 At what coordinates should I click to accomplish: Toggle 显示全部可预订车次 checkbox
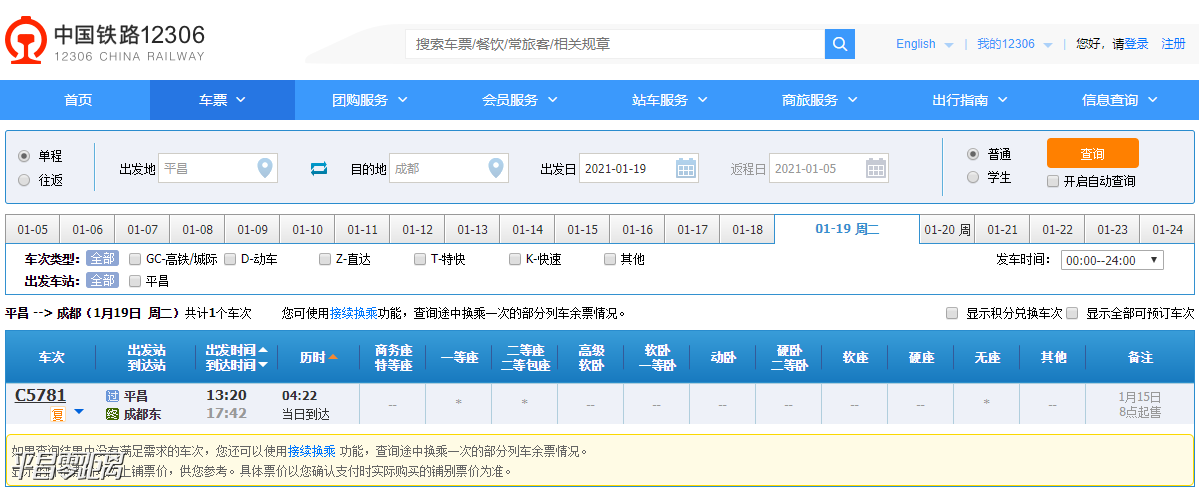tap(1072, 313)
